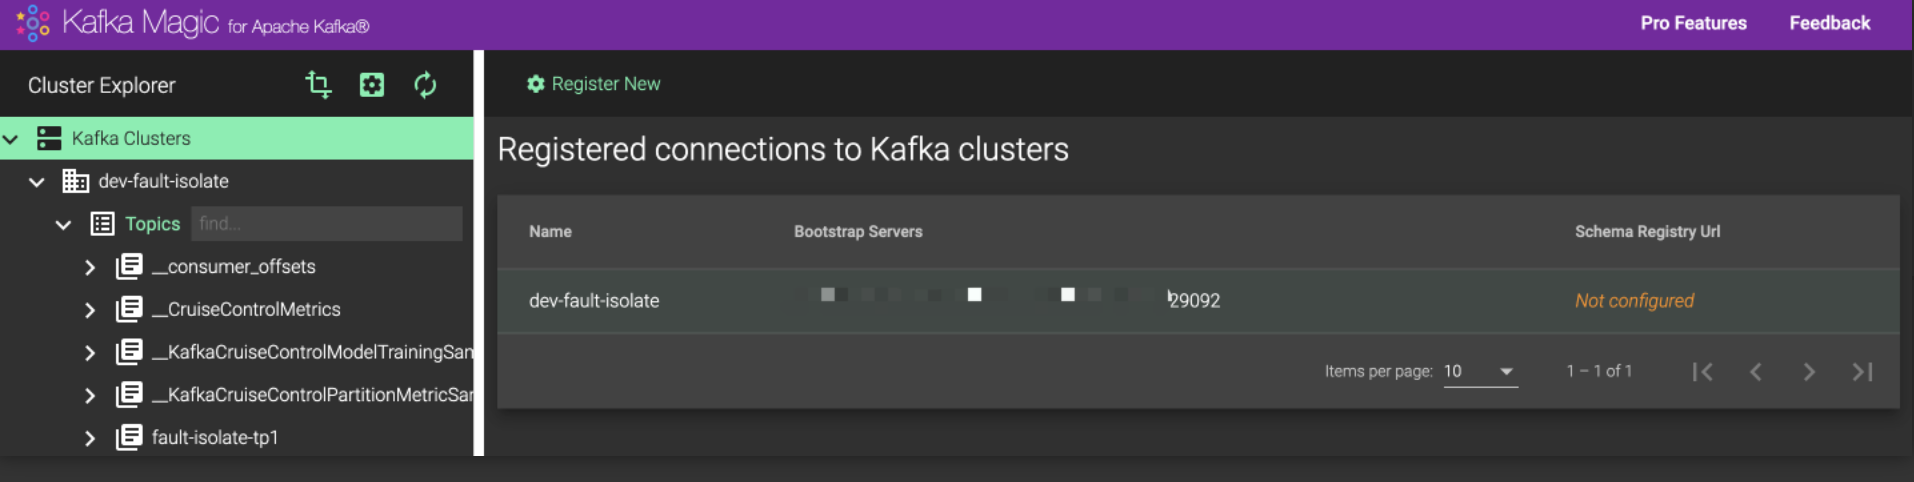Collapse the Kafka Clusters node
The height and width of the screenshot is (482, 1914).
click(x=11, y=139)
